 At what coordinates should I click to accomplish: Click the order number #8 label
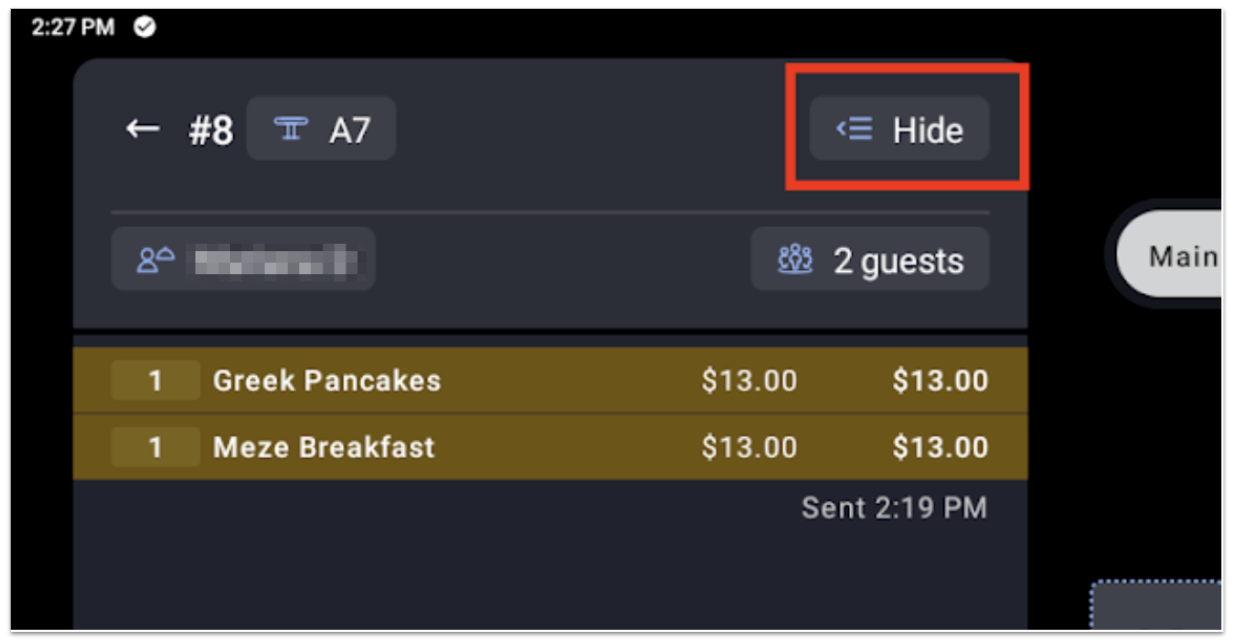(210, 128)
